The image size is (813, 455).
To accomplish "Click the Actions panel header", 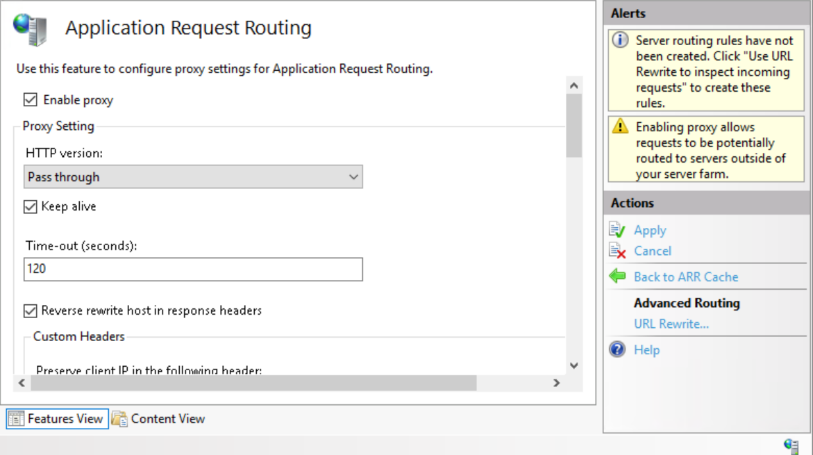I will point(706,203).
